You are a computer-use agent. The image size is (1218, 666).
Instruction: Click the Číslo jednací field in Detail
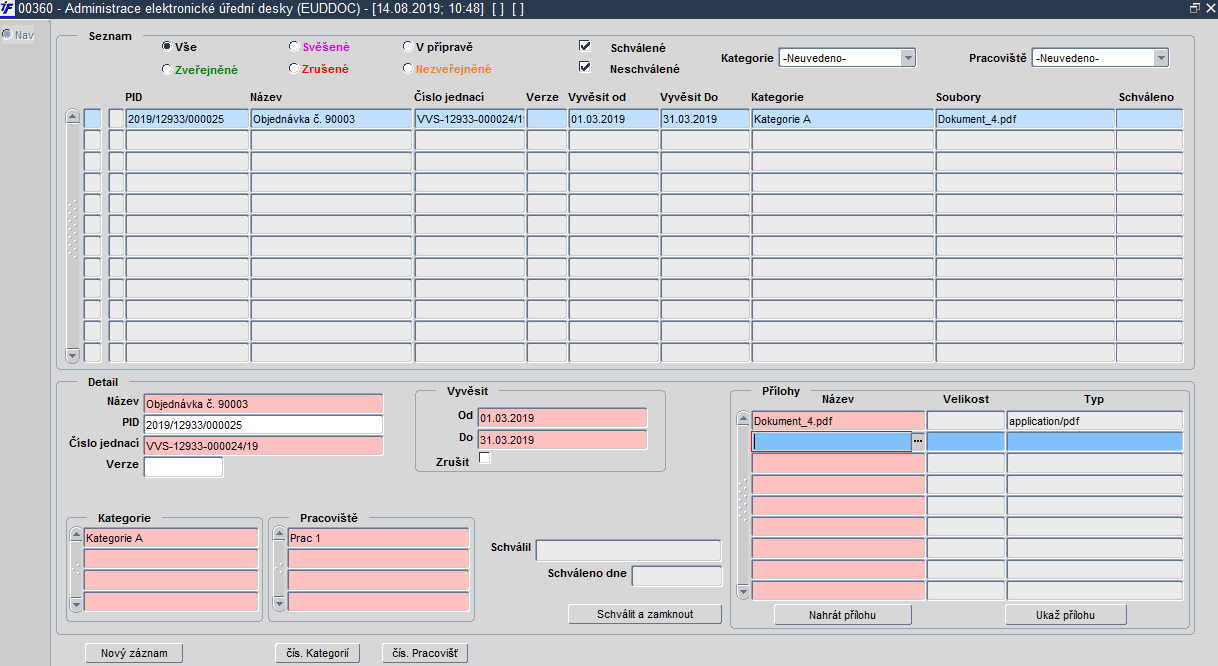(264, 446)
